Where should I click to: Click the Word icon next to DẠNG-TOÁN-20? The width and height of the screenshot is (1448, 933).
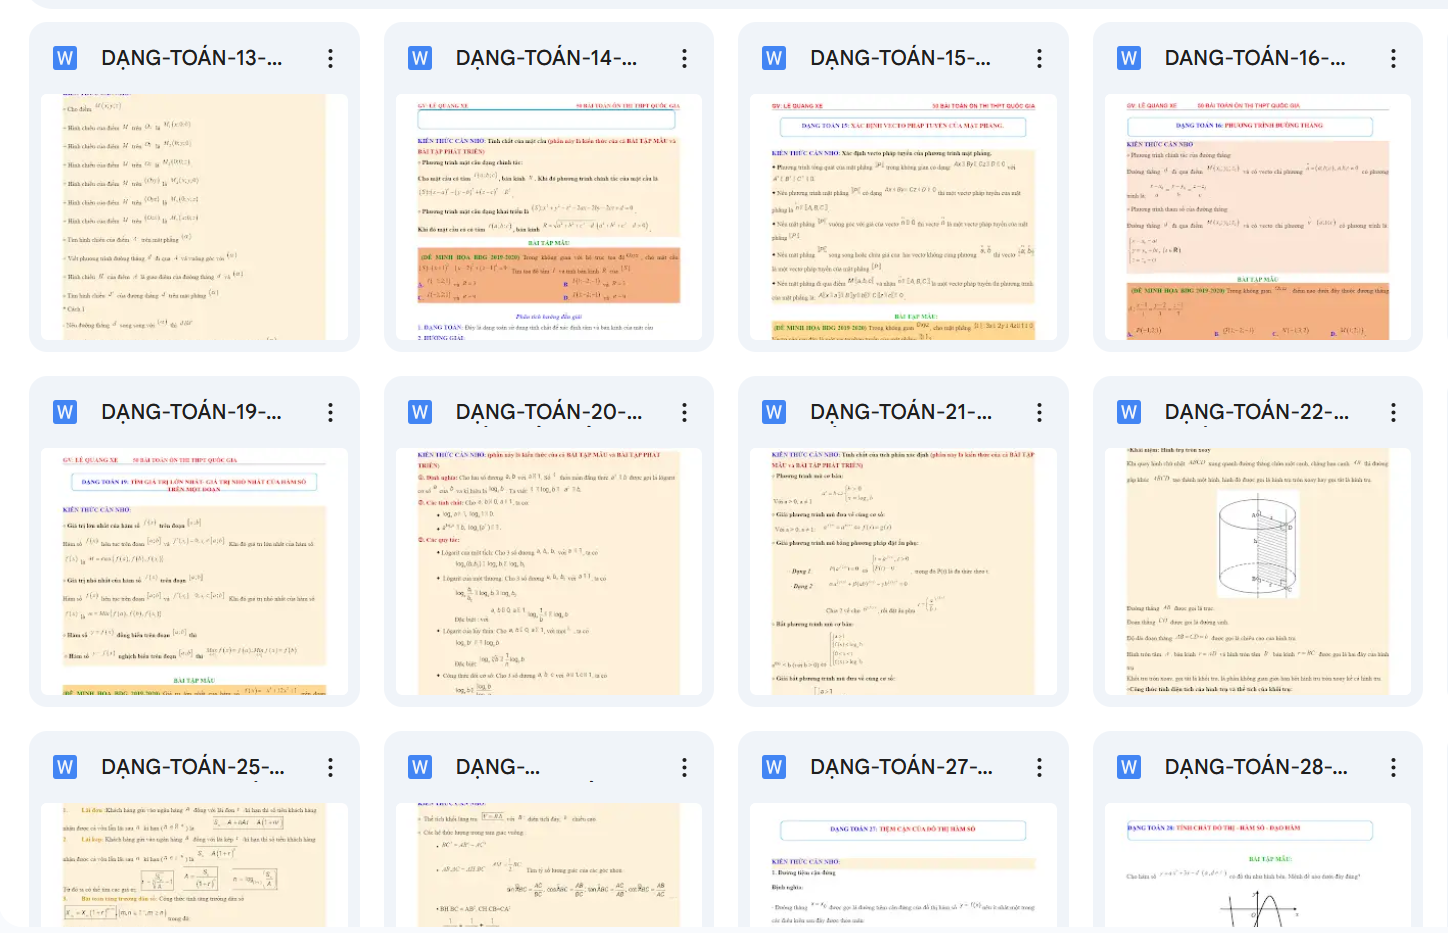point(420,412)
